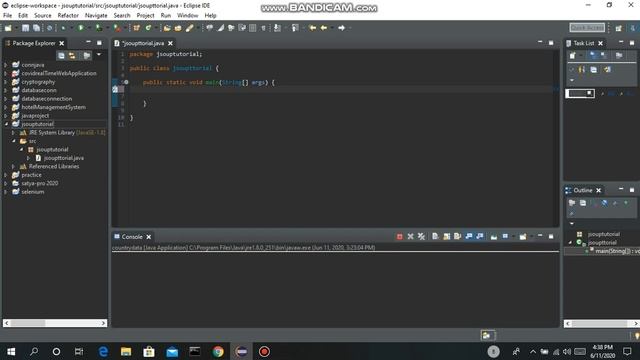Image resolution: width=640 pixels, height=360 pixels.
Task: Toggle Show Console on standard error change
Action: coord(480,236)
